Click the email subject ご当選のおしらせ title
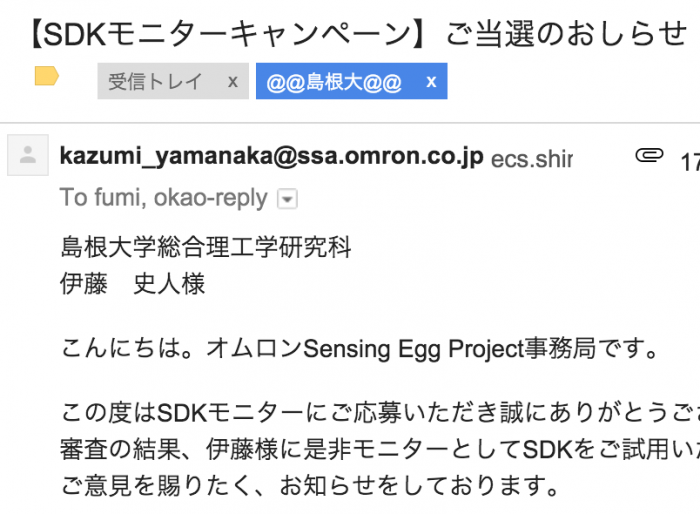 567,34
